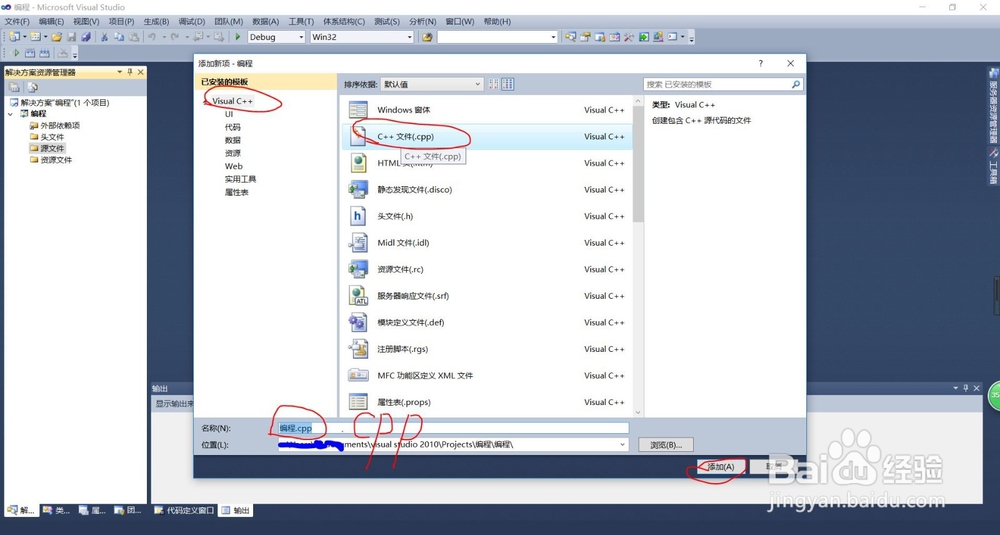Select the 实用工具 template category
The width and height of the screenshot is (1000, 535).
click(240, 179)
